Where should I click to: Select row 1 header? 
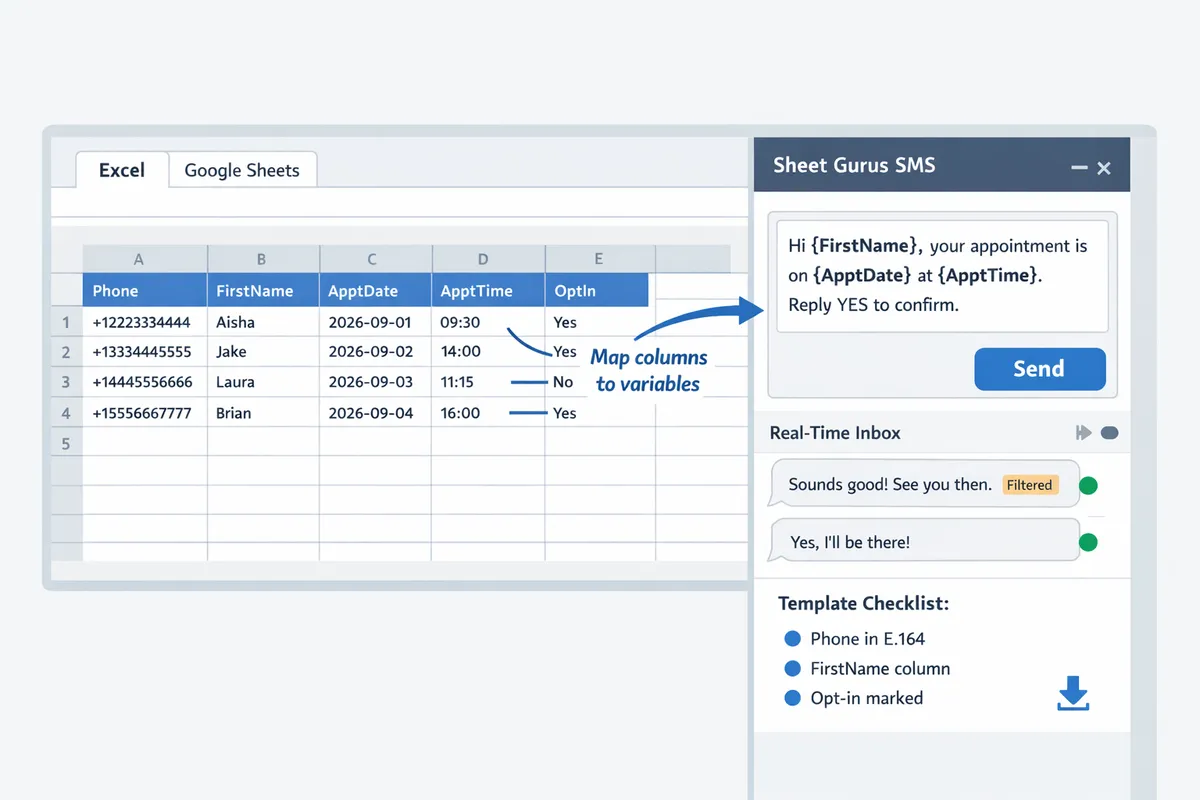[x=66, y=322]
